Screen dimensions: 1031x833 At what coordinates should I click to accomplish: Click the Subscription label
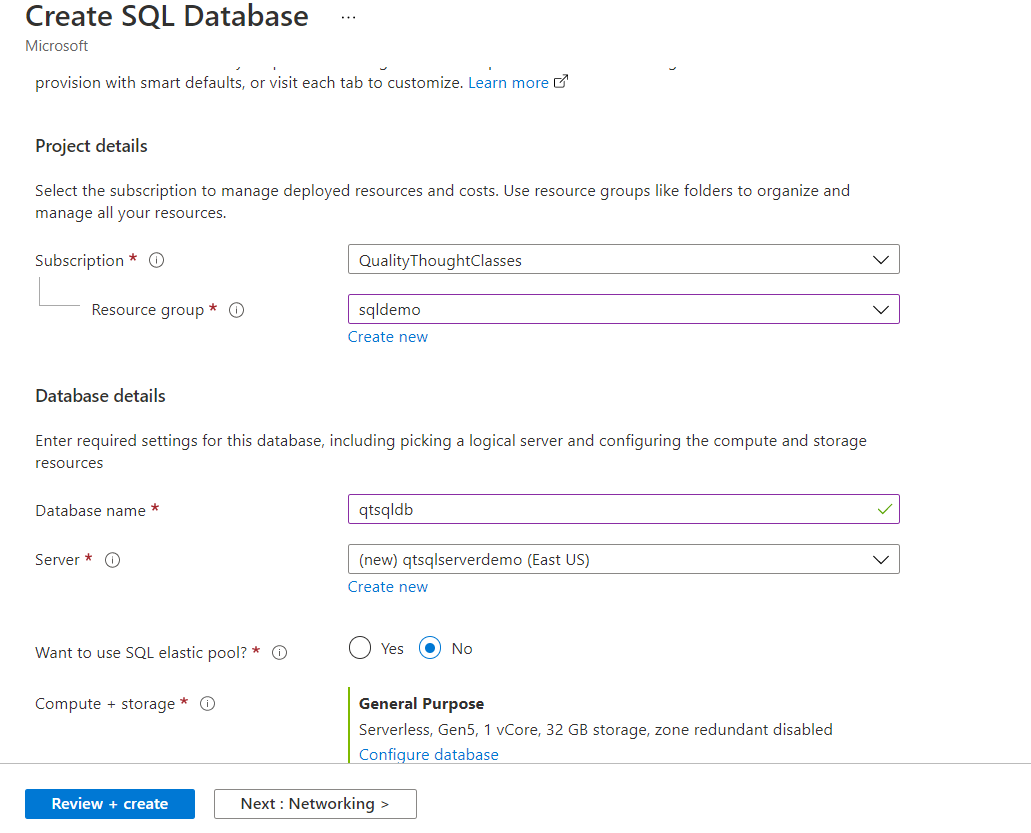pyautogui.click(x=80, y=261)
